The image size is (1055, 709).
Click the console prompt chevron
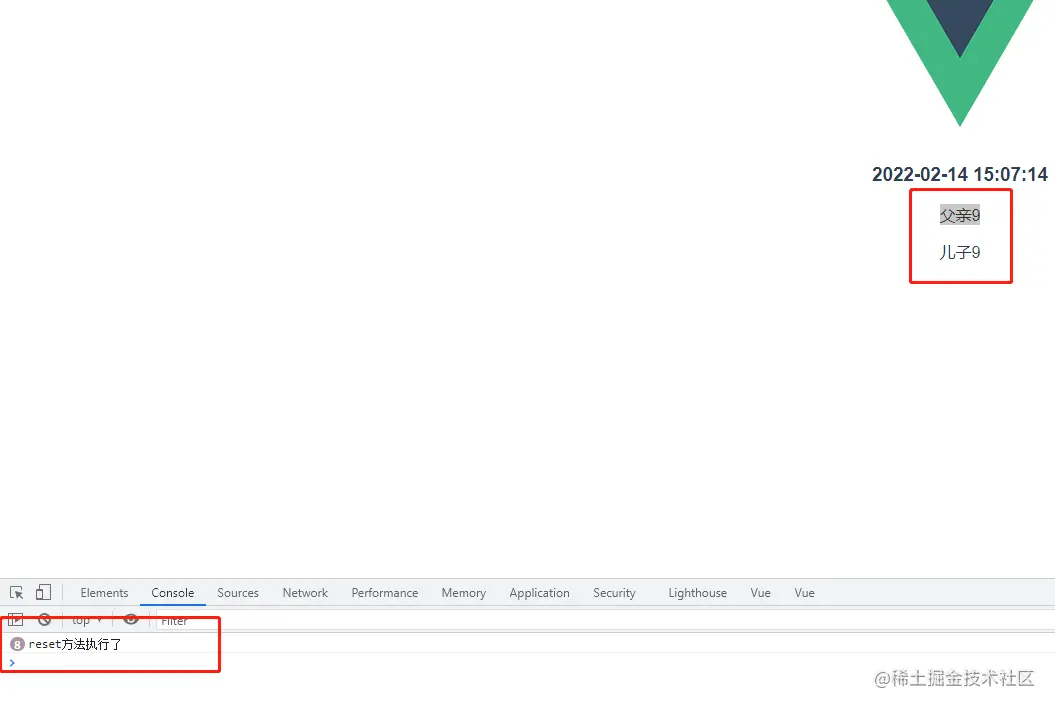click(x=12, y=663)
